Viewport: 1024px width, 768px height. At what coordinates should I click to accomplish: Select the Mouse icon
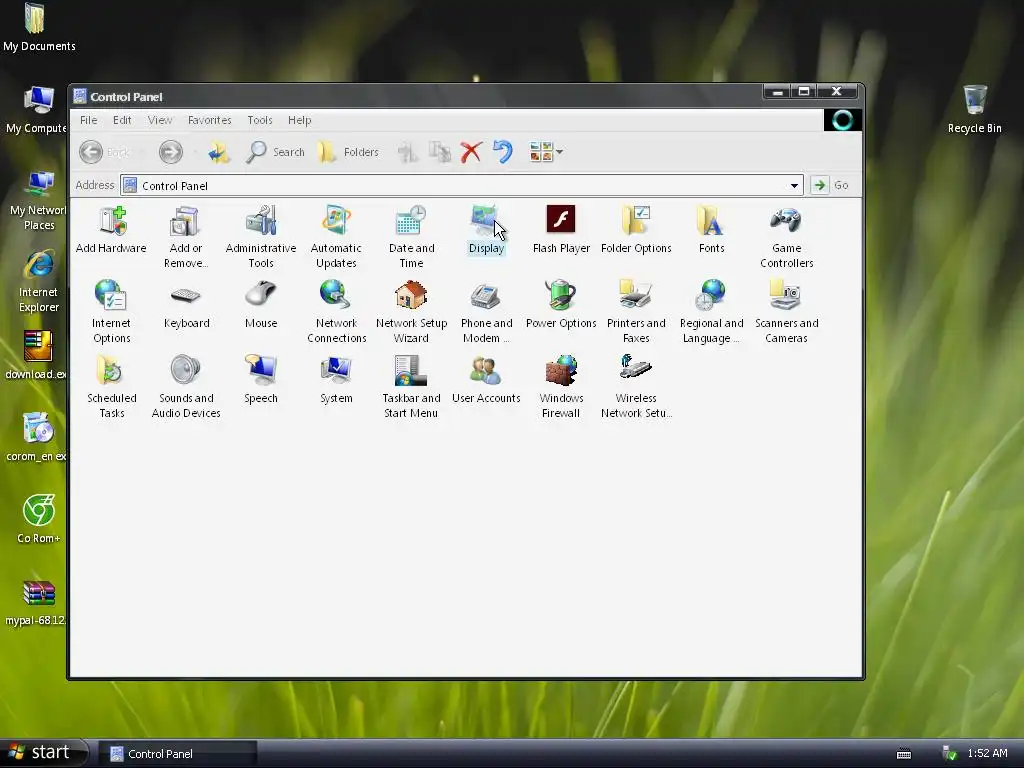pyautogui.click(x=261, y=294)
